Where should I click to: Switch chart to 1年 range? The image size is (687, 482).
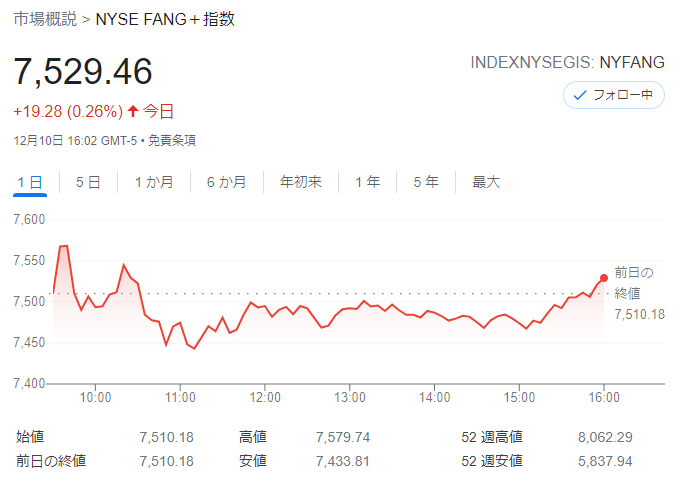(x=368, y=182)
